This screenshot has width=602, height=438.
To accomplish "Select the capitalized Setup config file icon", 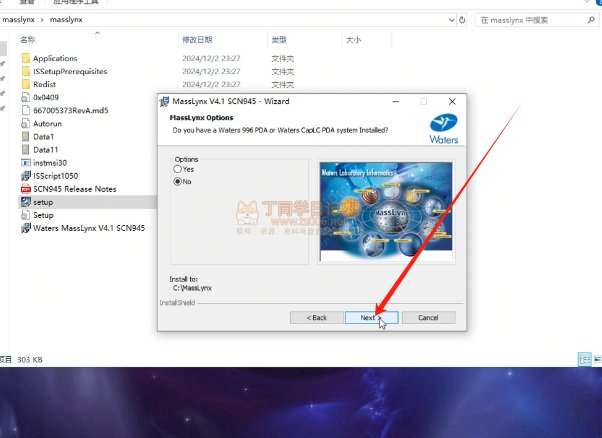I will click(26, 215).
